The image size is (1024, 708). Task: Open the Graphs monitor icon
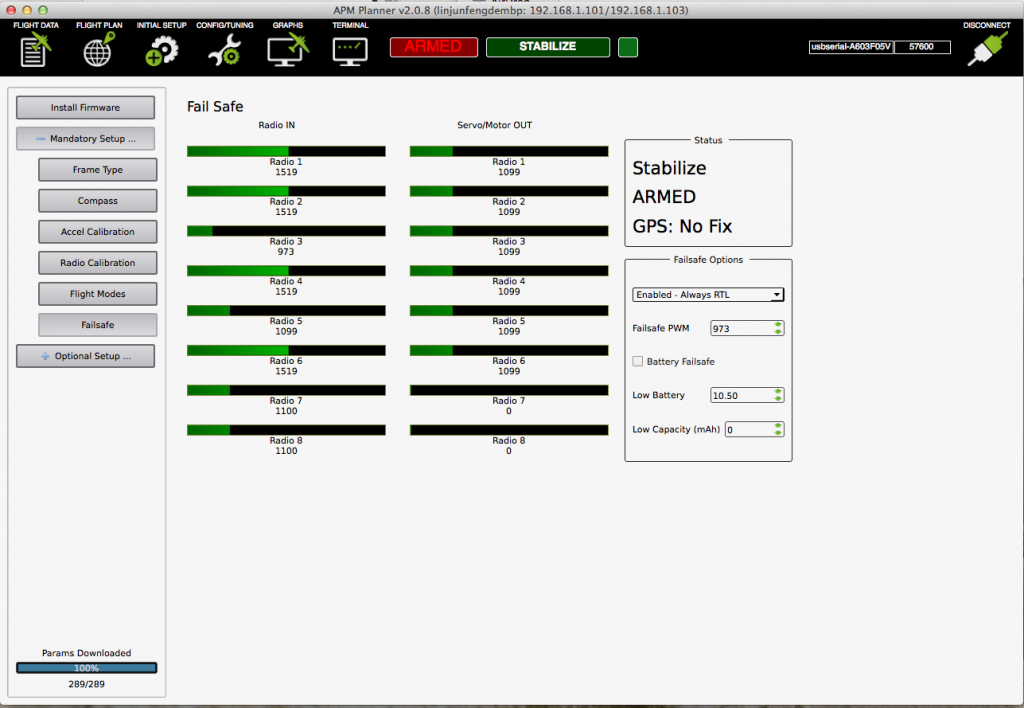[287, 49]
